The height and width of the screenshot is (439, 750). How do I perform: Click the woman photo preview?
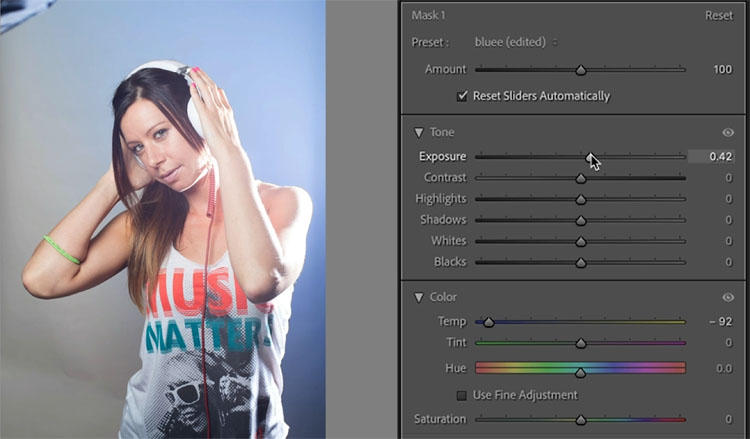[x=163, y=220]
